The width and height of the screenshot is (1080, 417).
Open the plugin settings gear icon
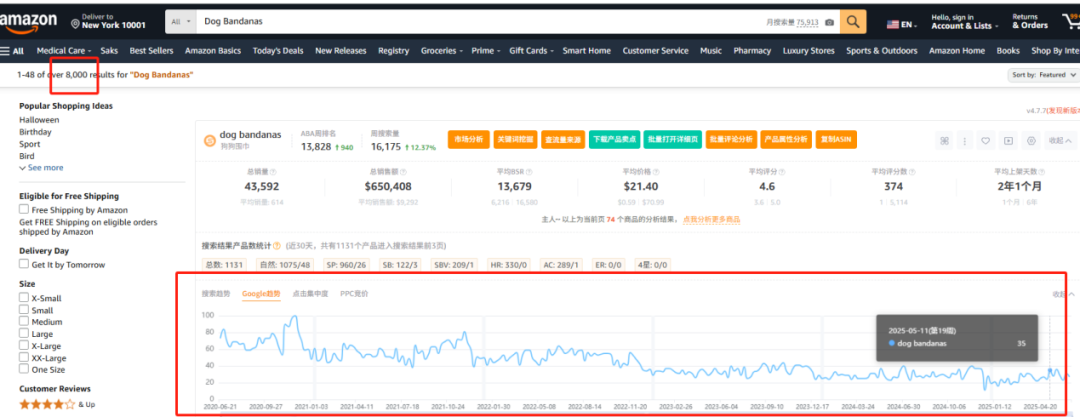(x=1031, y=141)
